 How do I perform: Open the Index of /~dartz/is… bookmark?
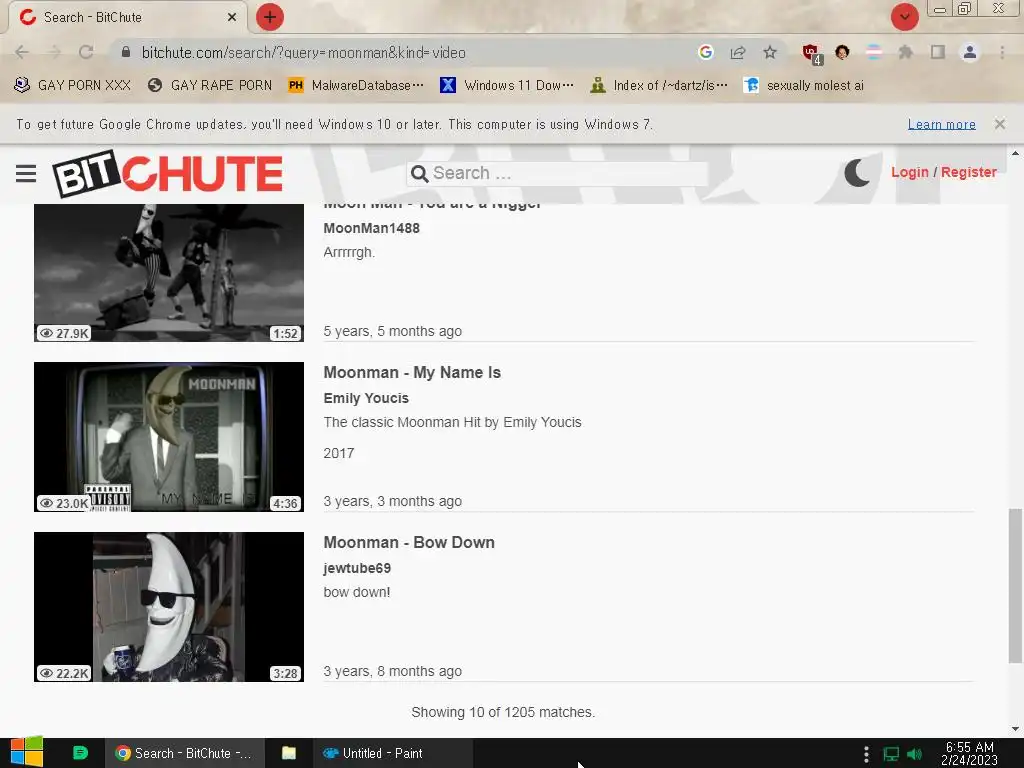[x=658, y=85]
